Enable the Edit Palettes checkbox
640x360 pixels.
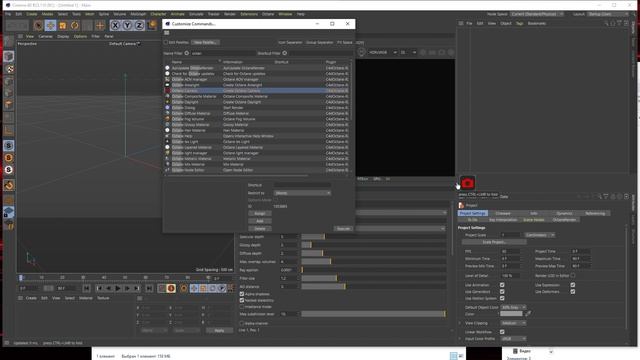tap(166, 42)
